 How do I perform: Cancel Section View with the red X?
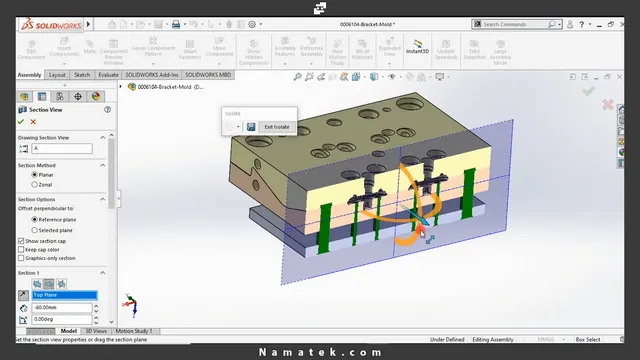33,122
